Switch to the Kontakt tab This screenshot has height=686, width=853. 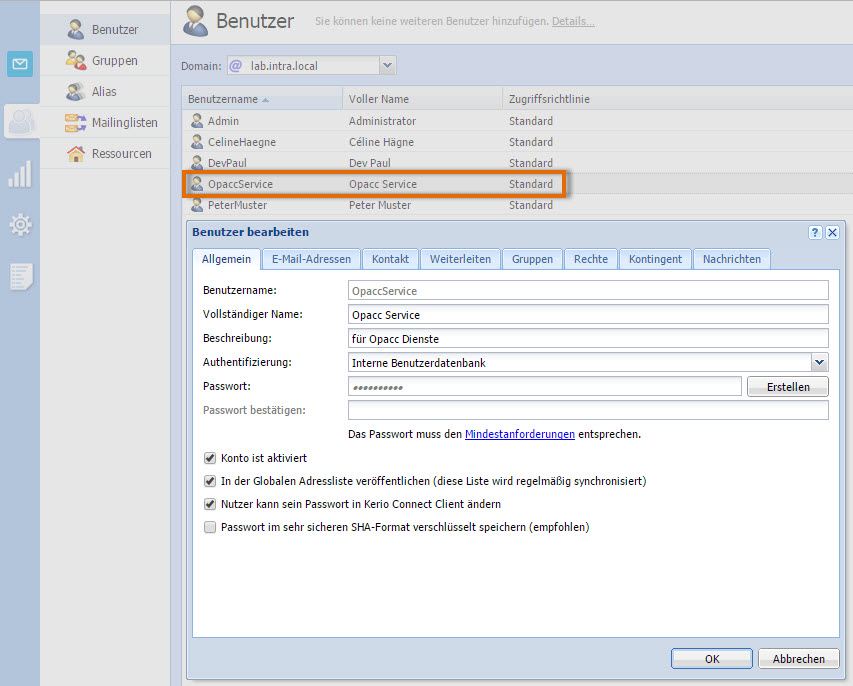click(390, 259)
